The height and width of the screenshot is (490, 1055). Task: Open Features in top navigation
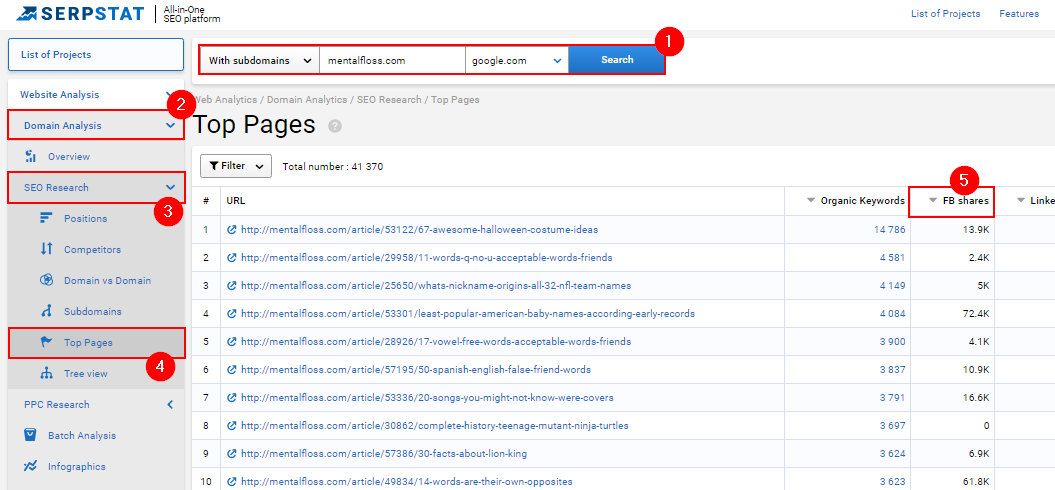1019,13
